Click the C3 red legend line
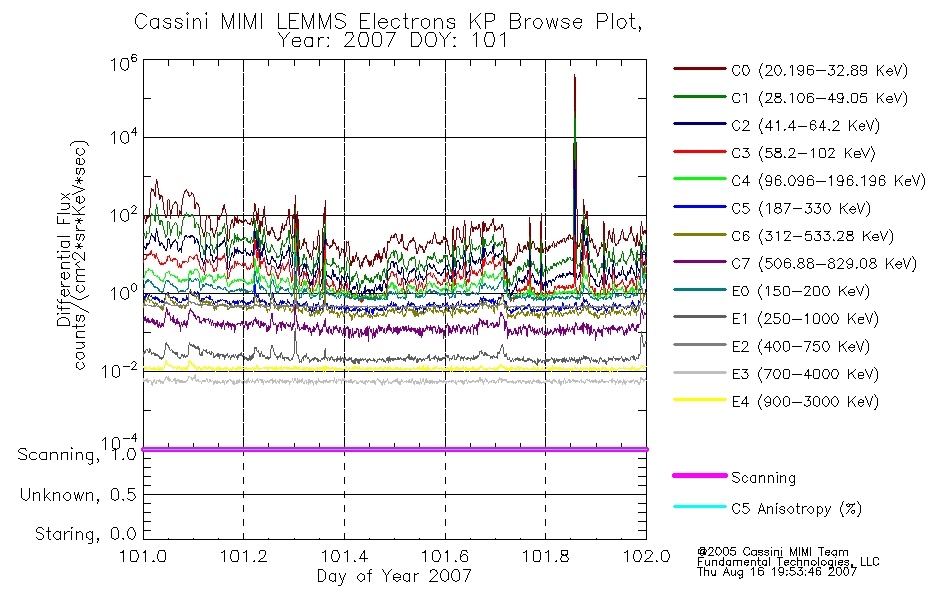 click(x=700, y=152)
